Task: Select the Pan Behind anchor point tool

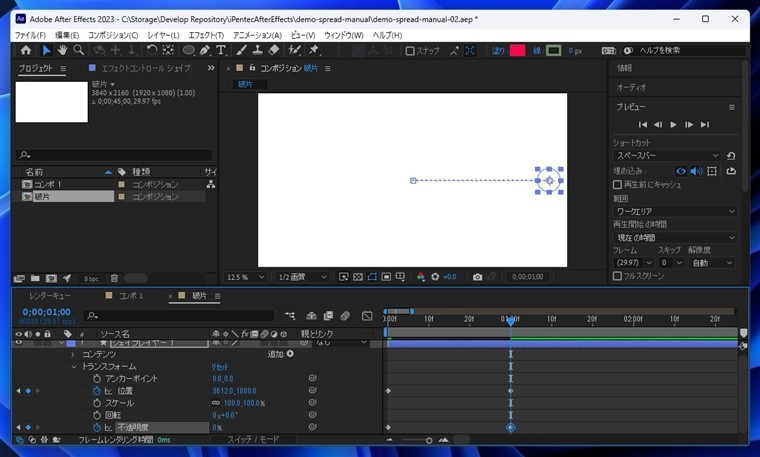Action: click(168, 50)
